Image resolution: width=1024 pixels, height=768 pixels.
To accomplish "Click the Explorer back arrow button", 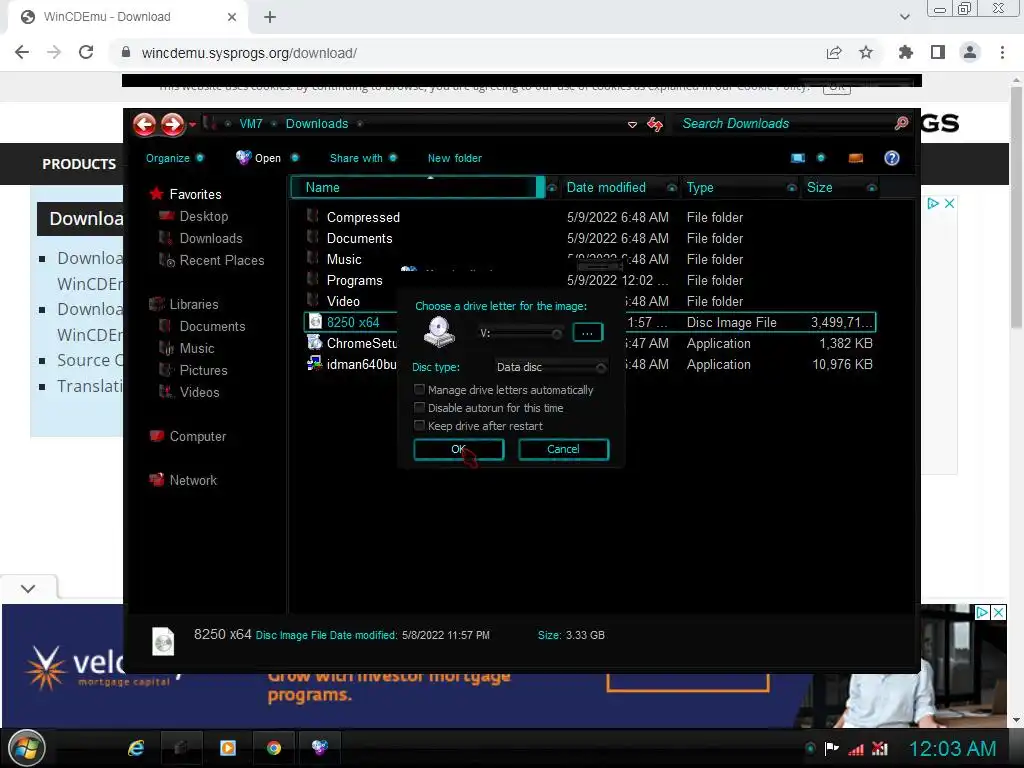I will (x=145, y=124).
